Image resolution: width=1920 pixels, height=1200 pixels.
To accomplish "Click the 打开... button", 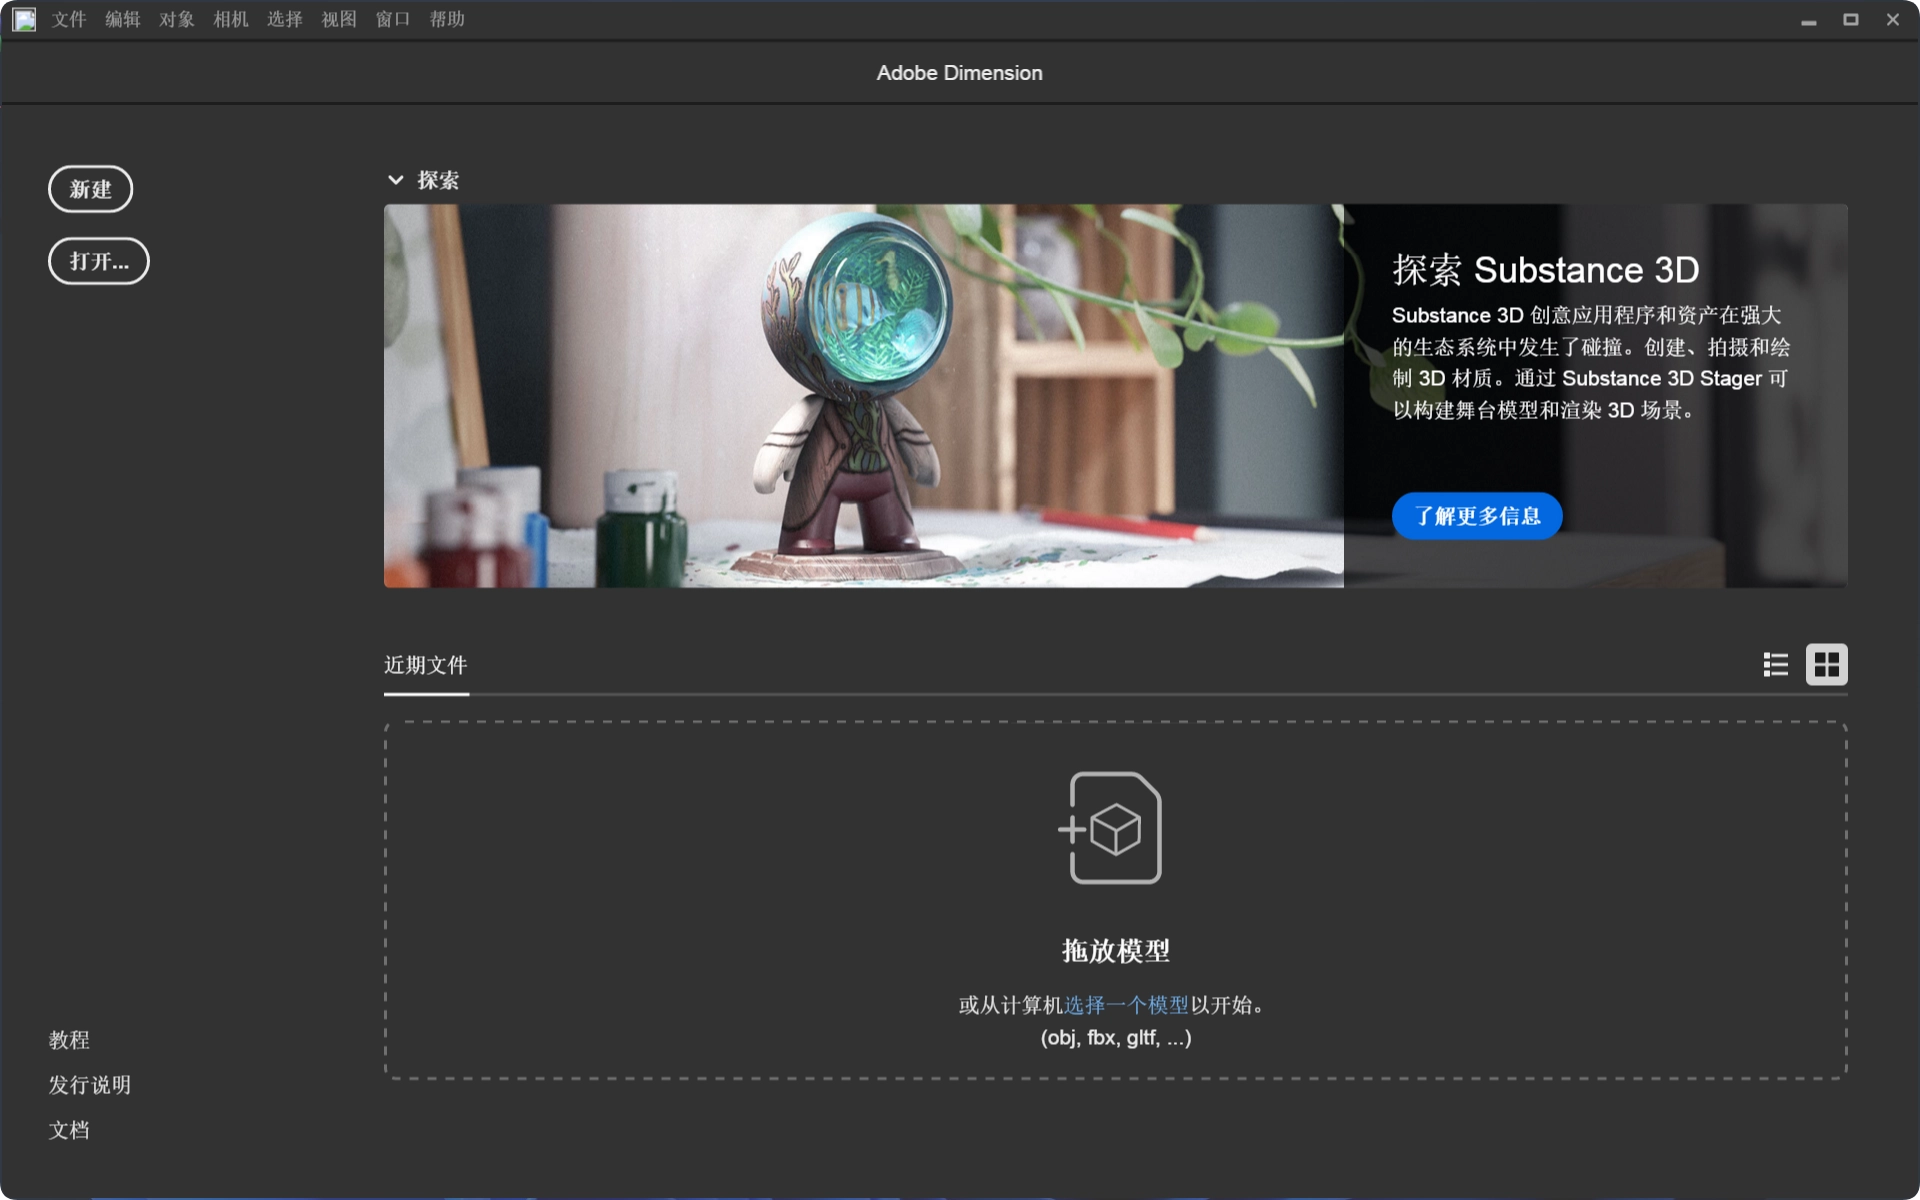I will [98, 261].
